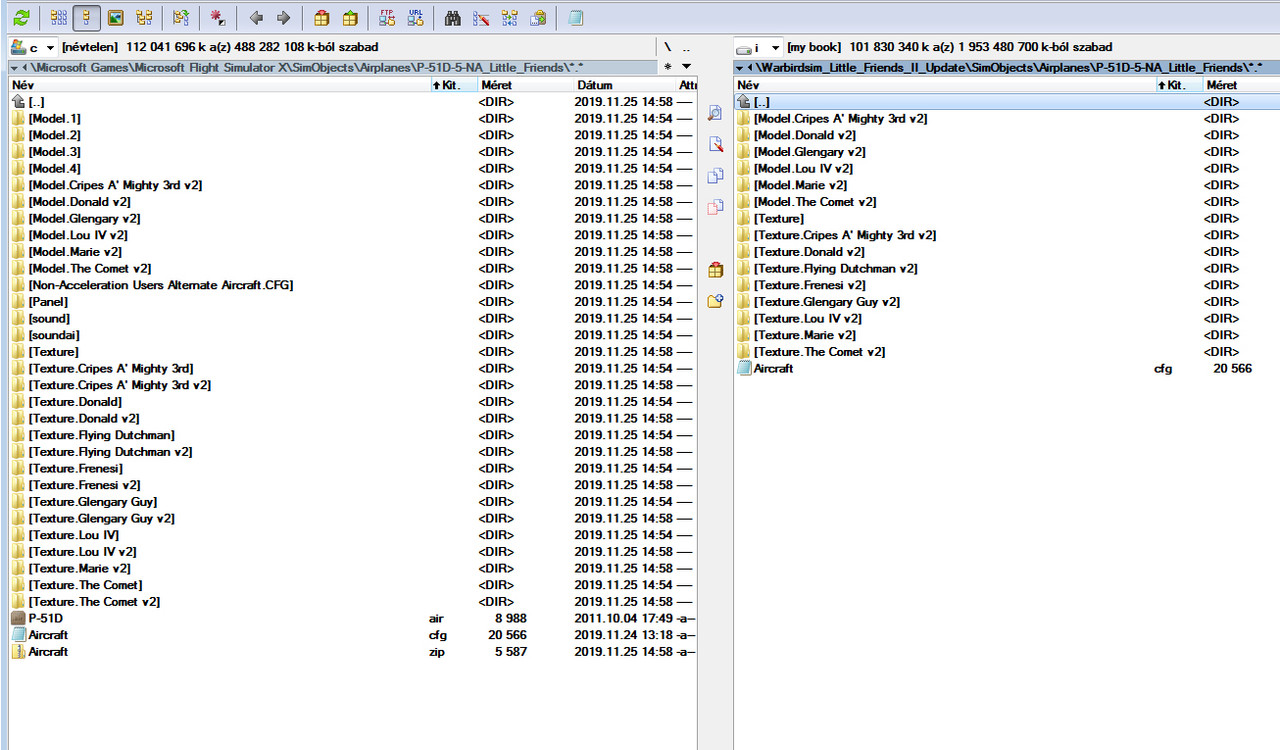The width and height of the screenshot is (1280, 750).
Task: Click the two-dots parent directory button
Action: (686, 47)
